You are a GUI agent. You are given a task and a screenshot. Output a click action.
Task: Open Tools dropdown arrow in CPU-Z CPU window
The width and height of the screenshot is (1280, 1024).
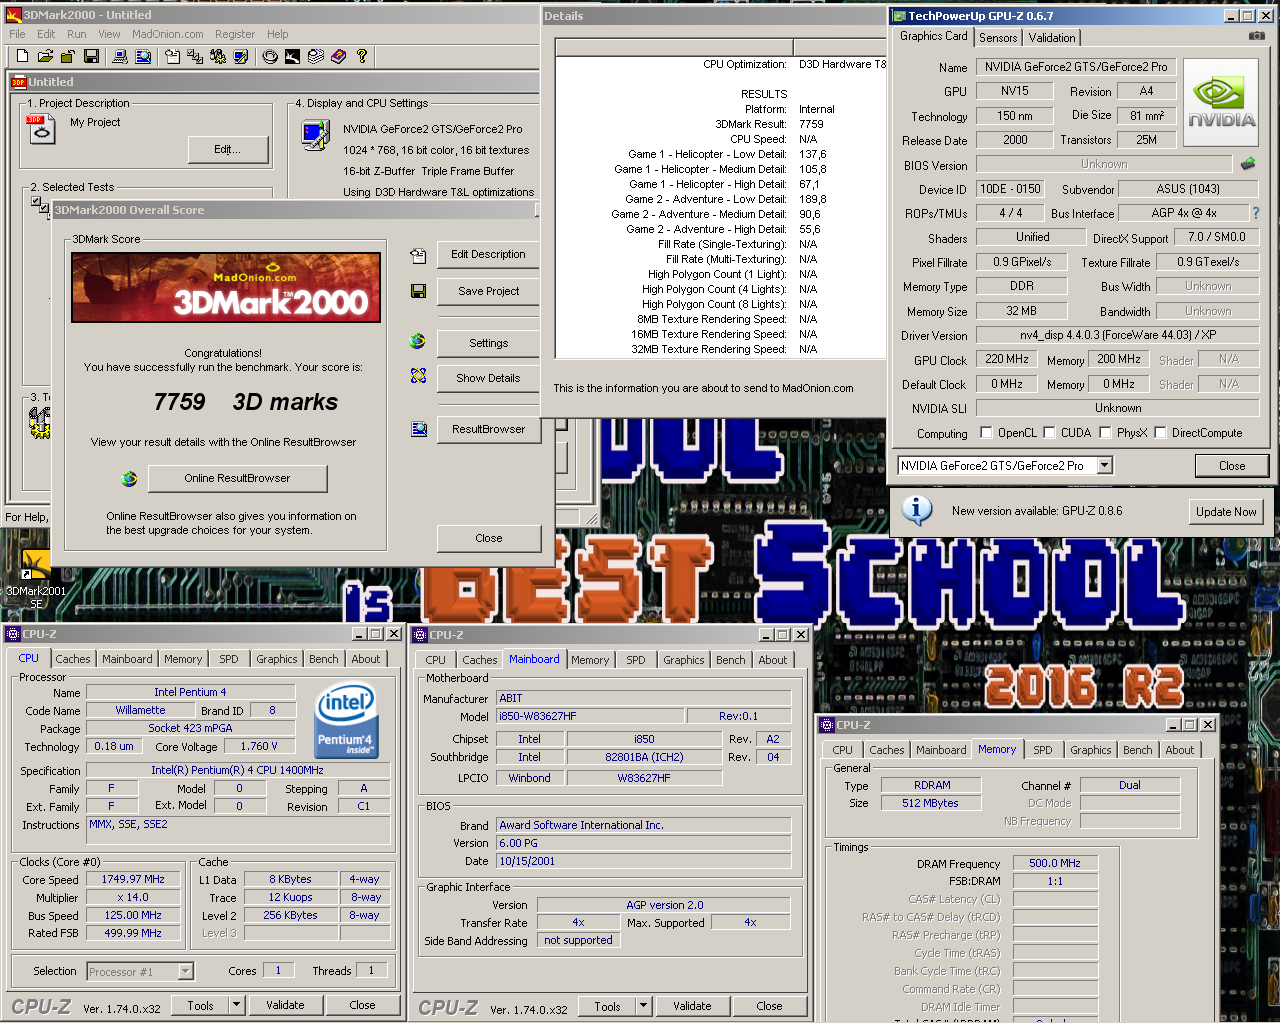237,1006
